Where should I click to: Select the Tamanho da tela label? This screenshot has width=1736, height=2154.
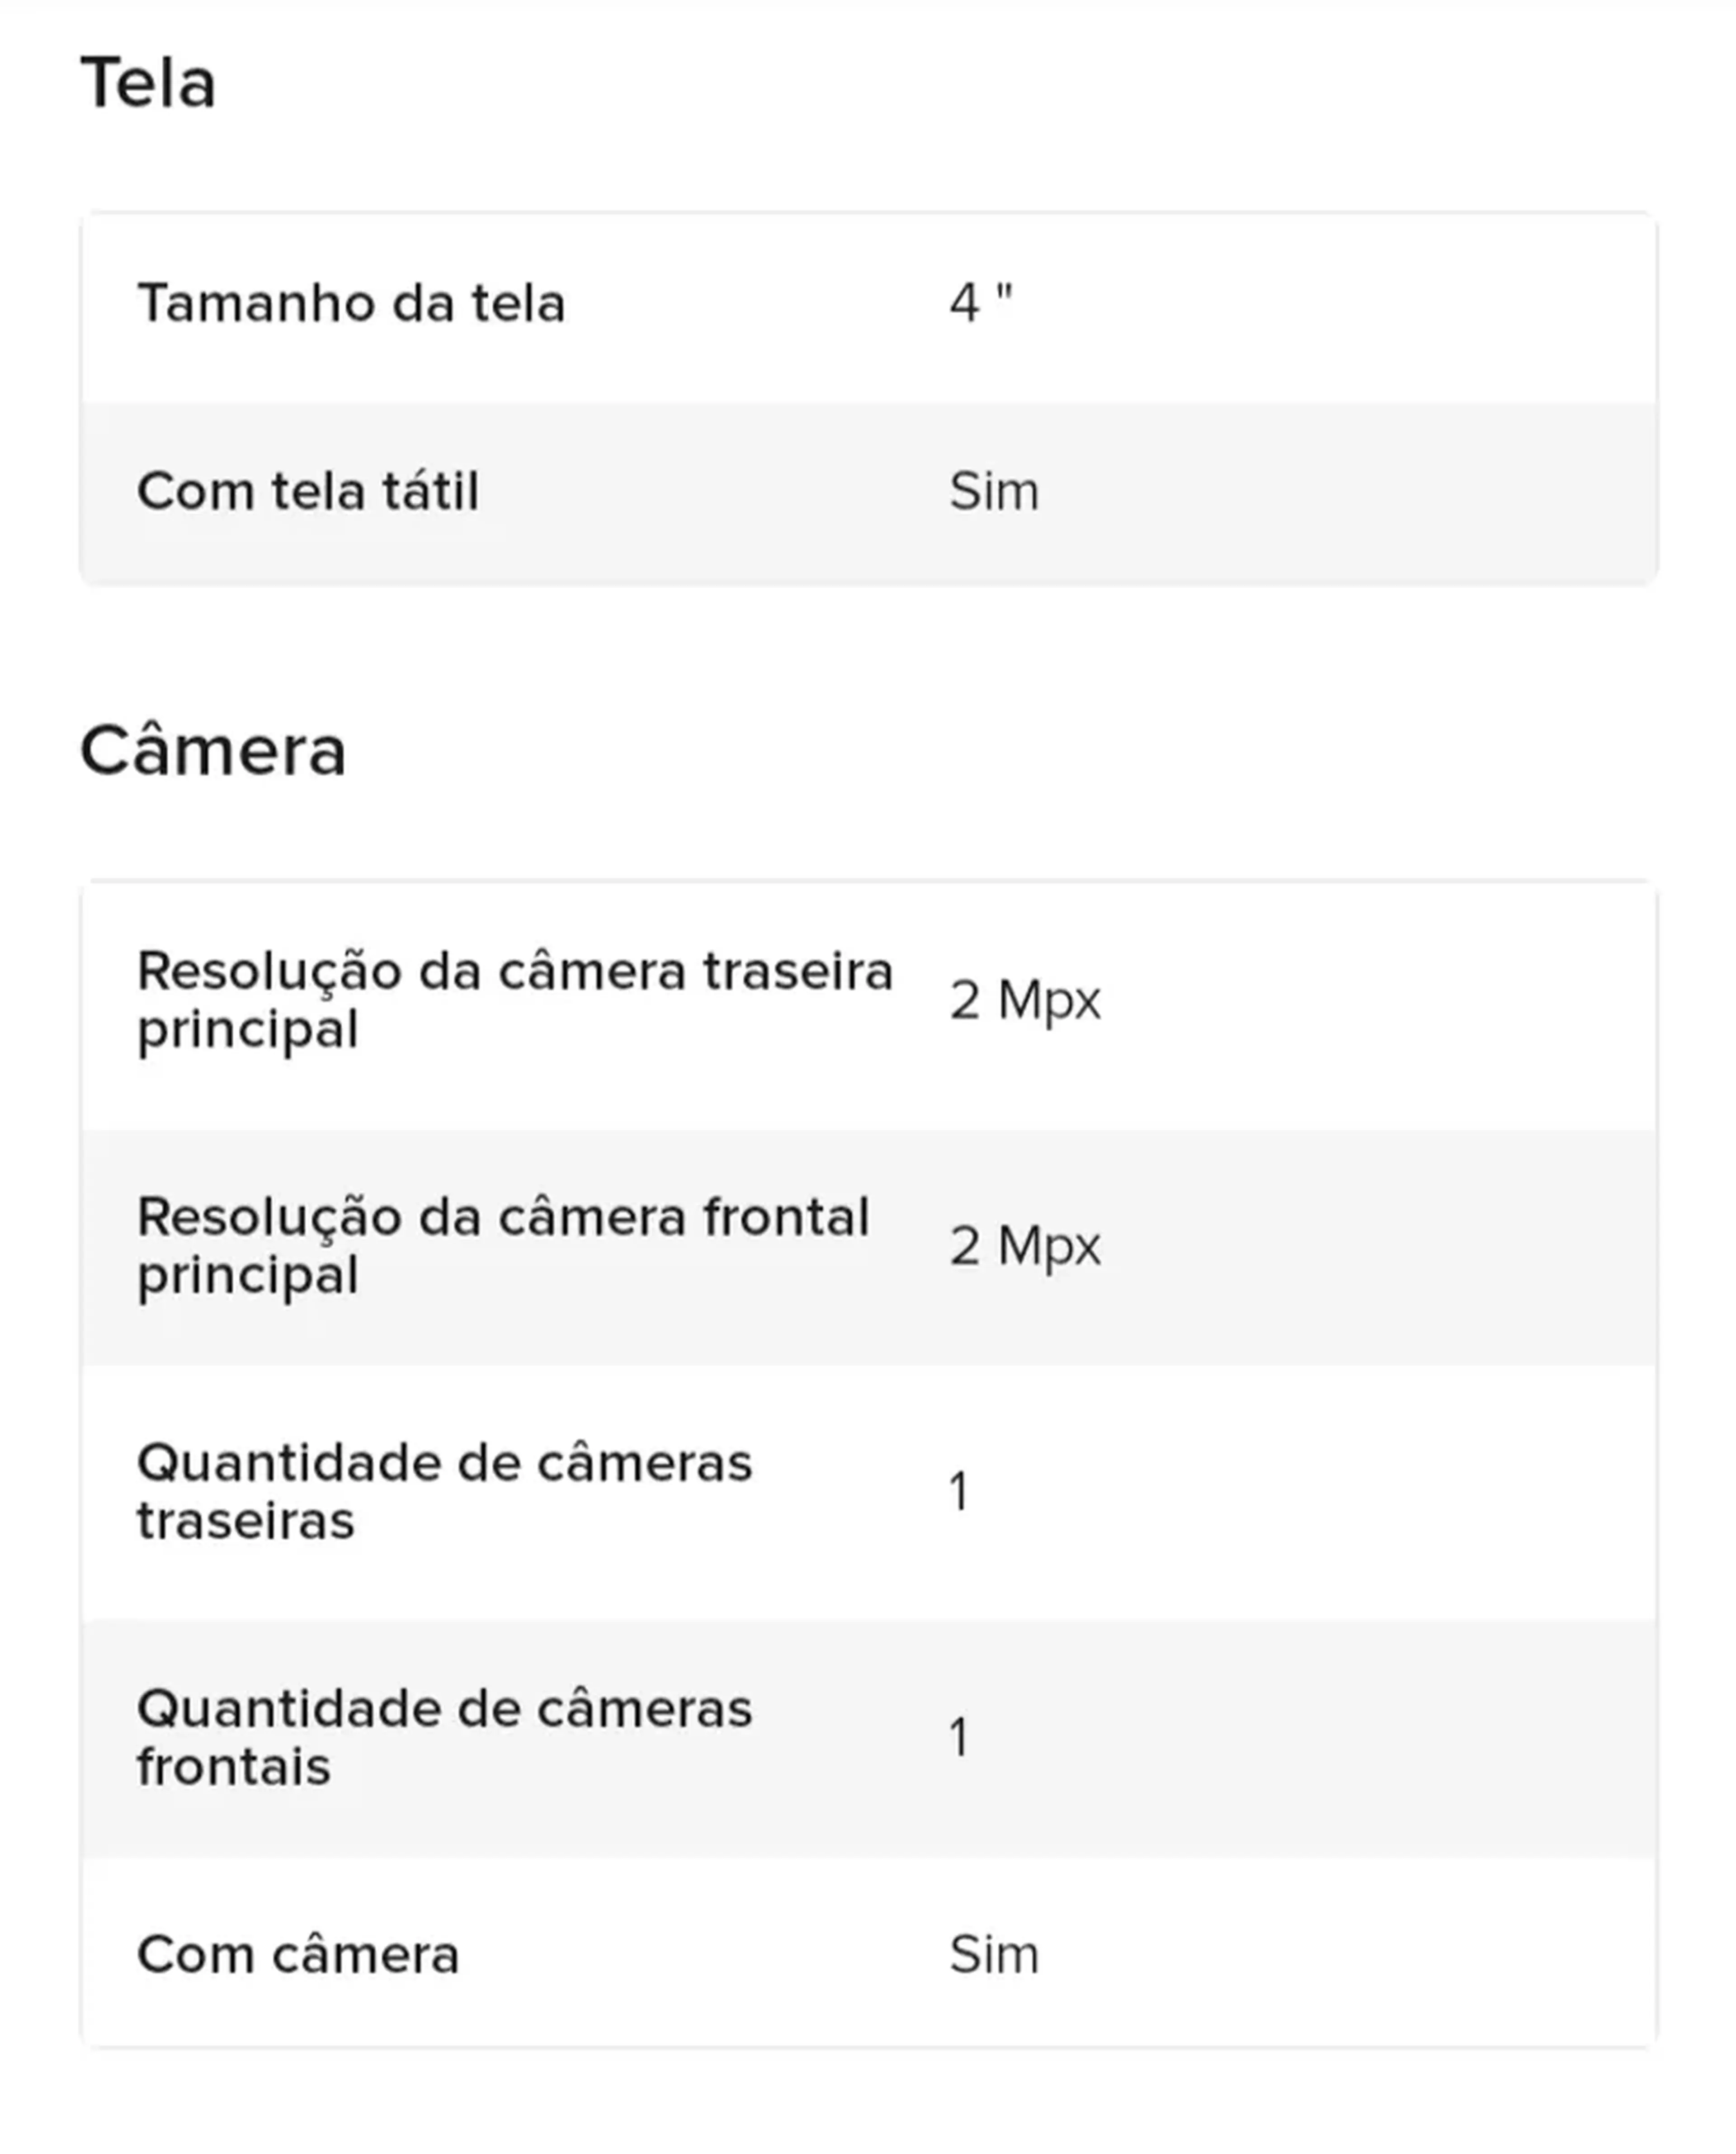pyautogui.click(x=351, y=303)
